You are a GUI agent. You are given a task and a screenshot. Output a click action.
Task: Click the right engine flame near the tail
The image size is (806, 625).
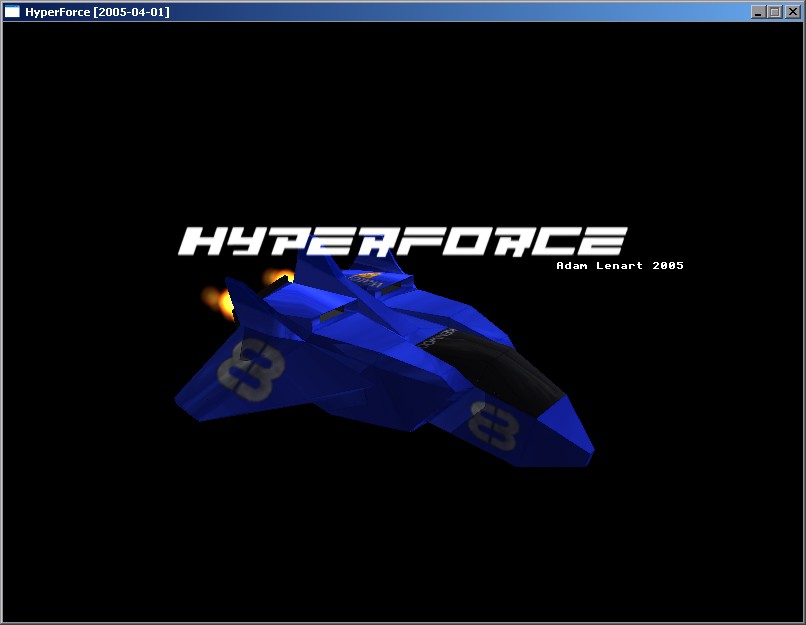274,278
